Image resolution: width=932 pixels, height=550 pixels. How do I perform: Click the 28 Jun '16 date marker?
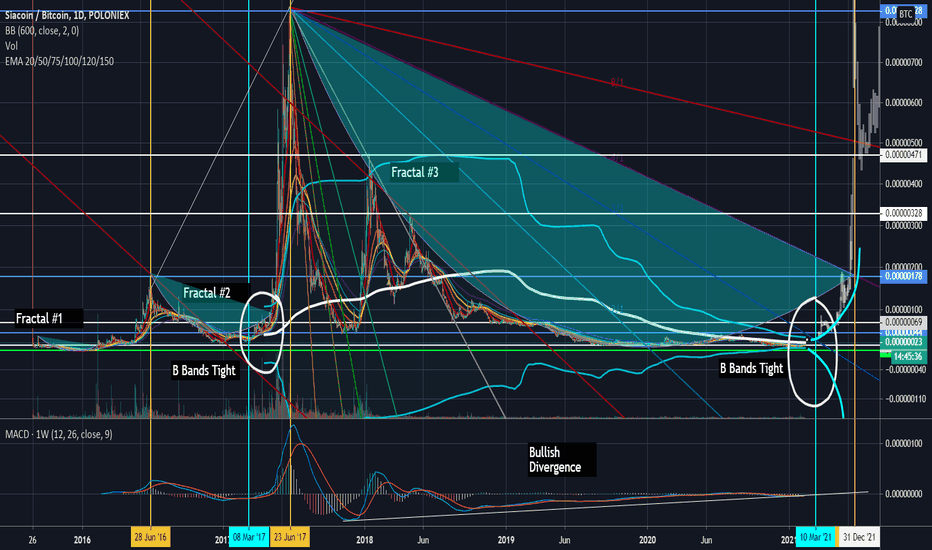(151, 538)
